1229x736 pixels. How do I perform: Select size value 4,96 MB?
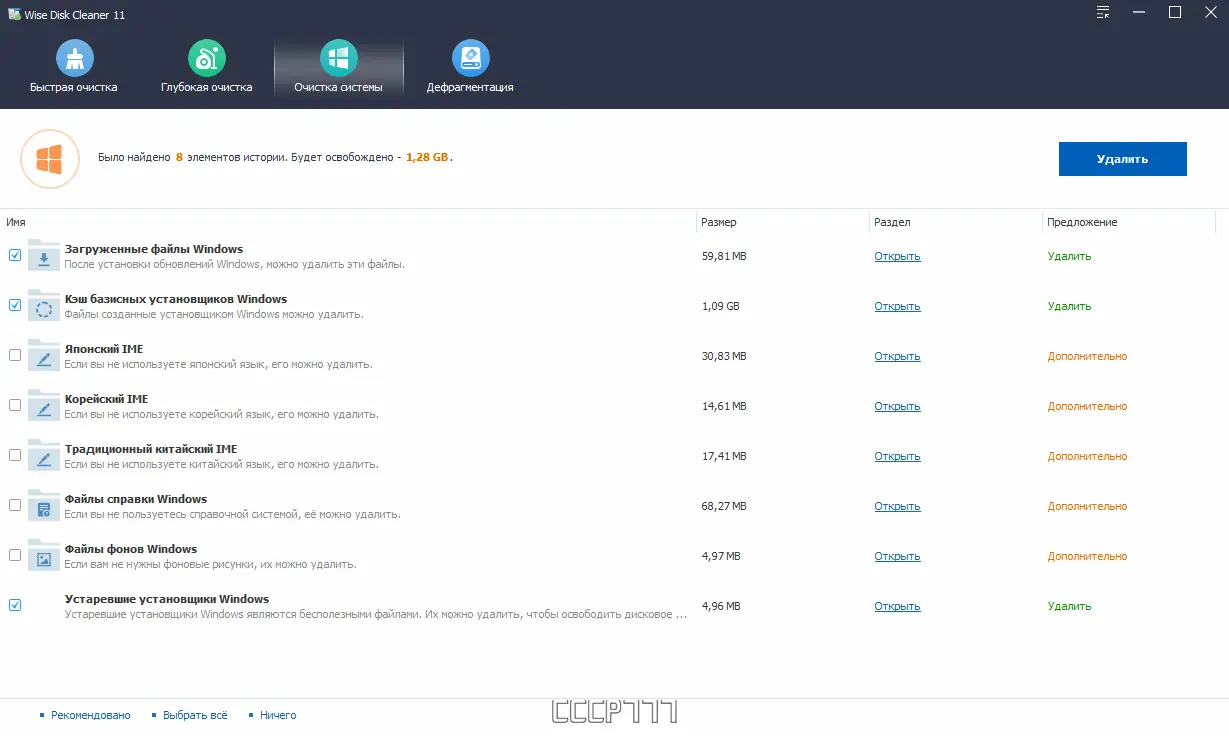721,606
